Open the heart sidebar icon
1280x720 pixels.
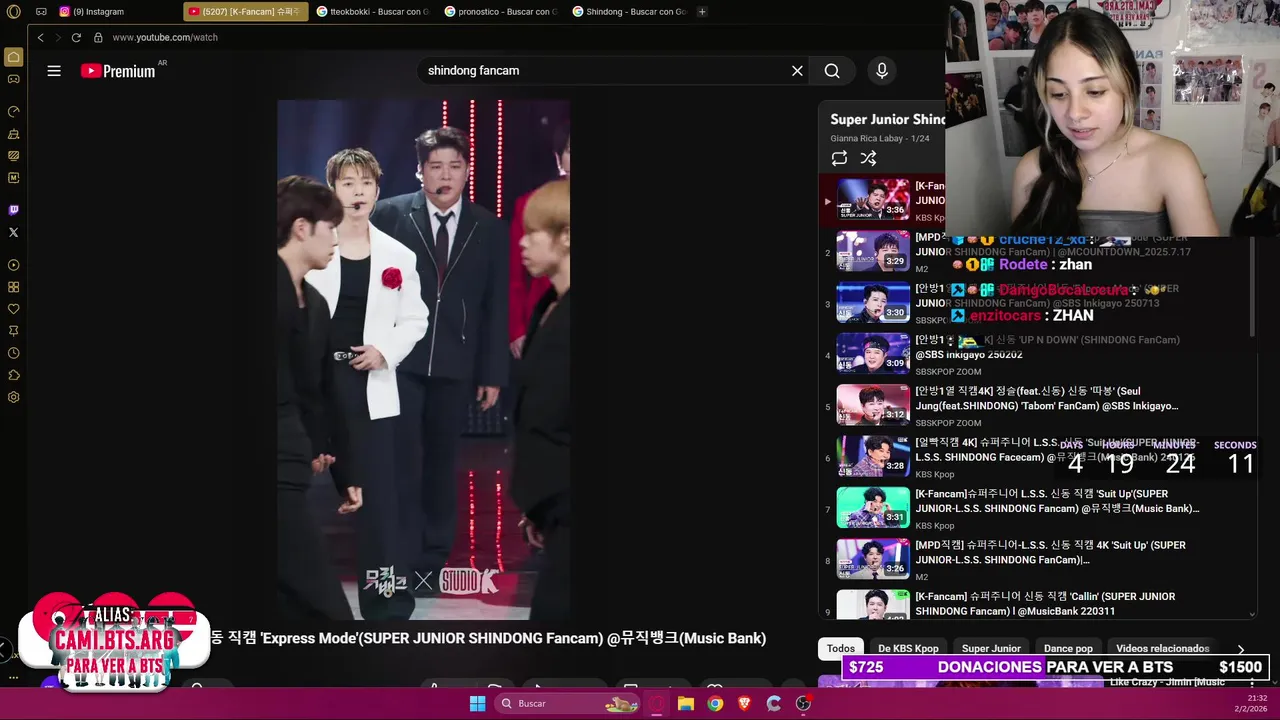[x=13, y=309]
